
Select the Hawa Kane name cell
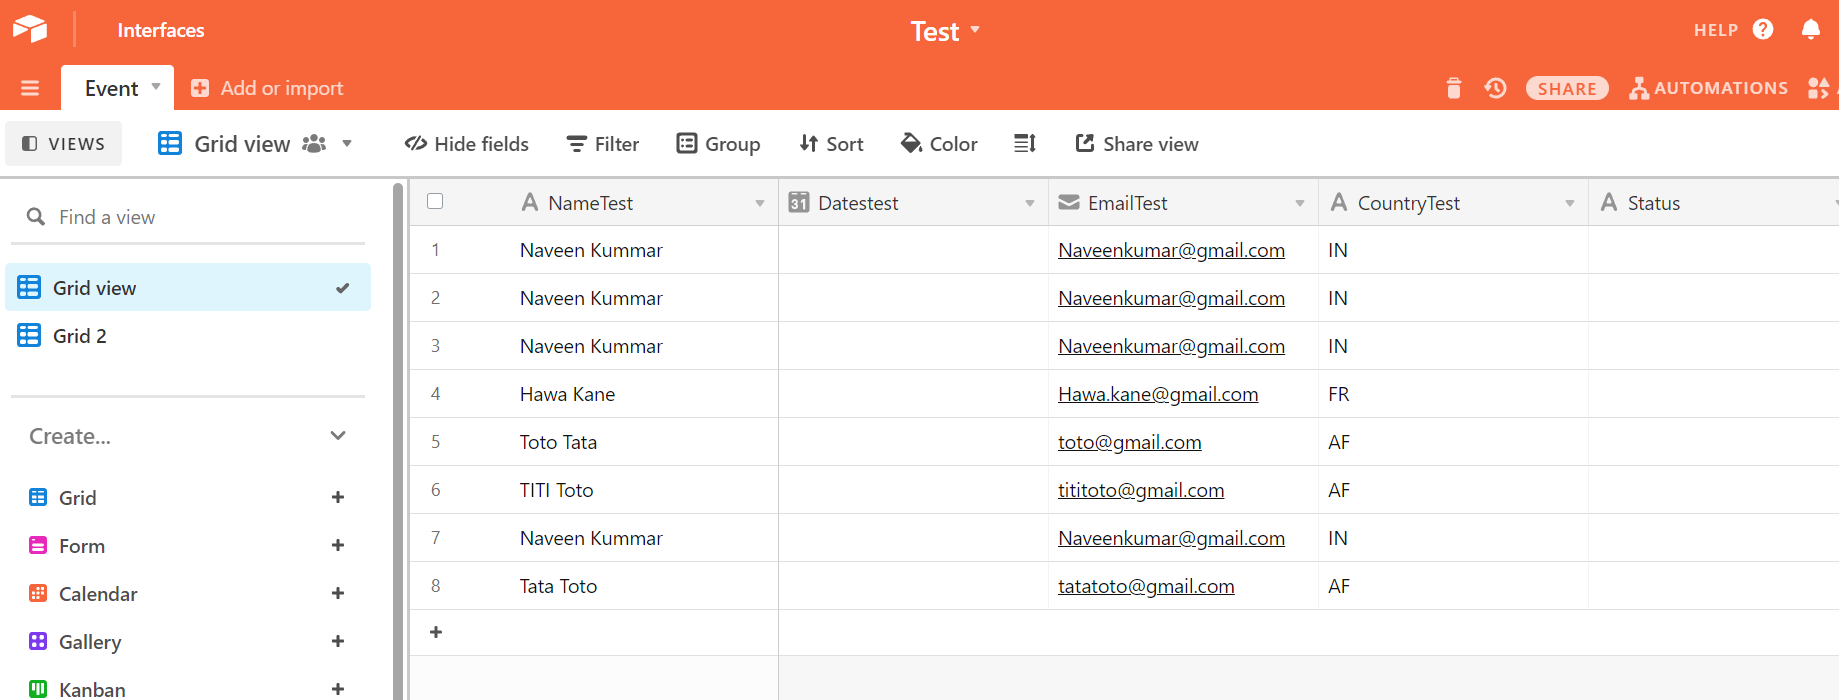(594, 394)
